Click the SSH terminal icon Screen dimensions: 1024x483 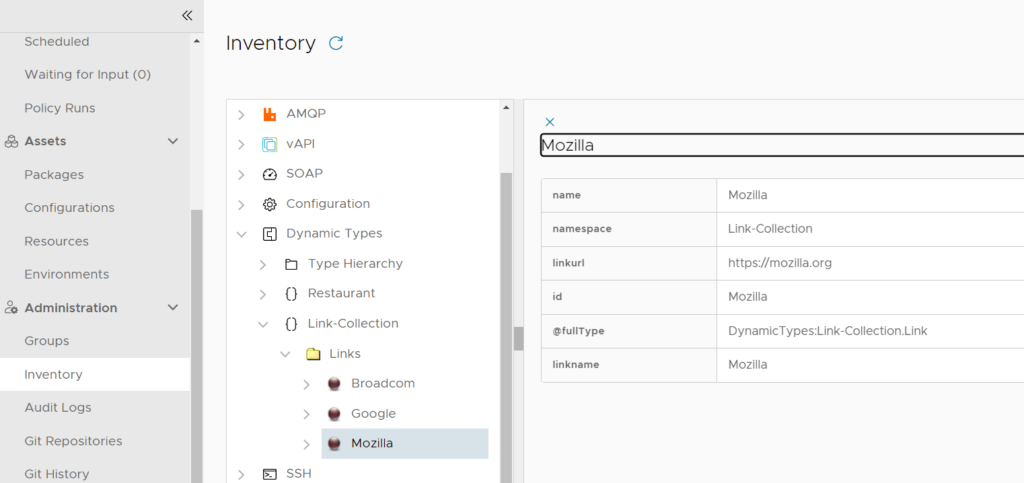click(x=269, y=474)
